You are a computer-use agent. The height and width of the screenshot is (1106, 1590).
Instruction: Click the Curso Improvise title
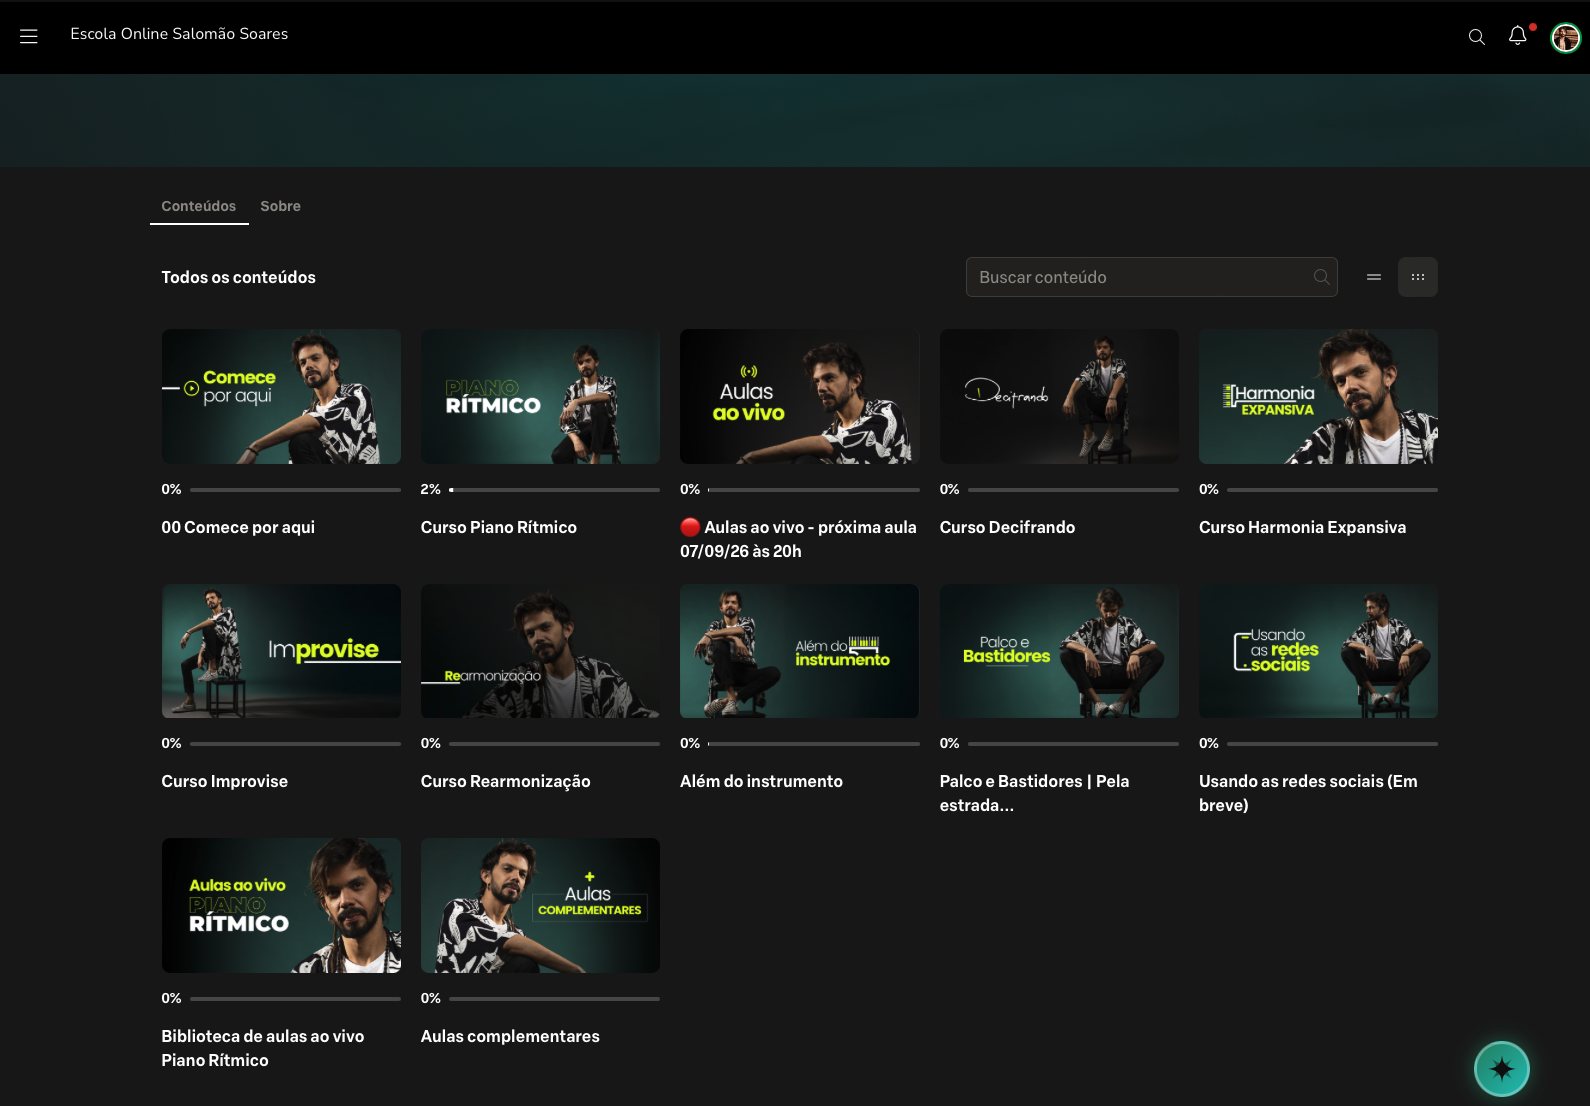pos(224,781)
